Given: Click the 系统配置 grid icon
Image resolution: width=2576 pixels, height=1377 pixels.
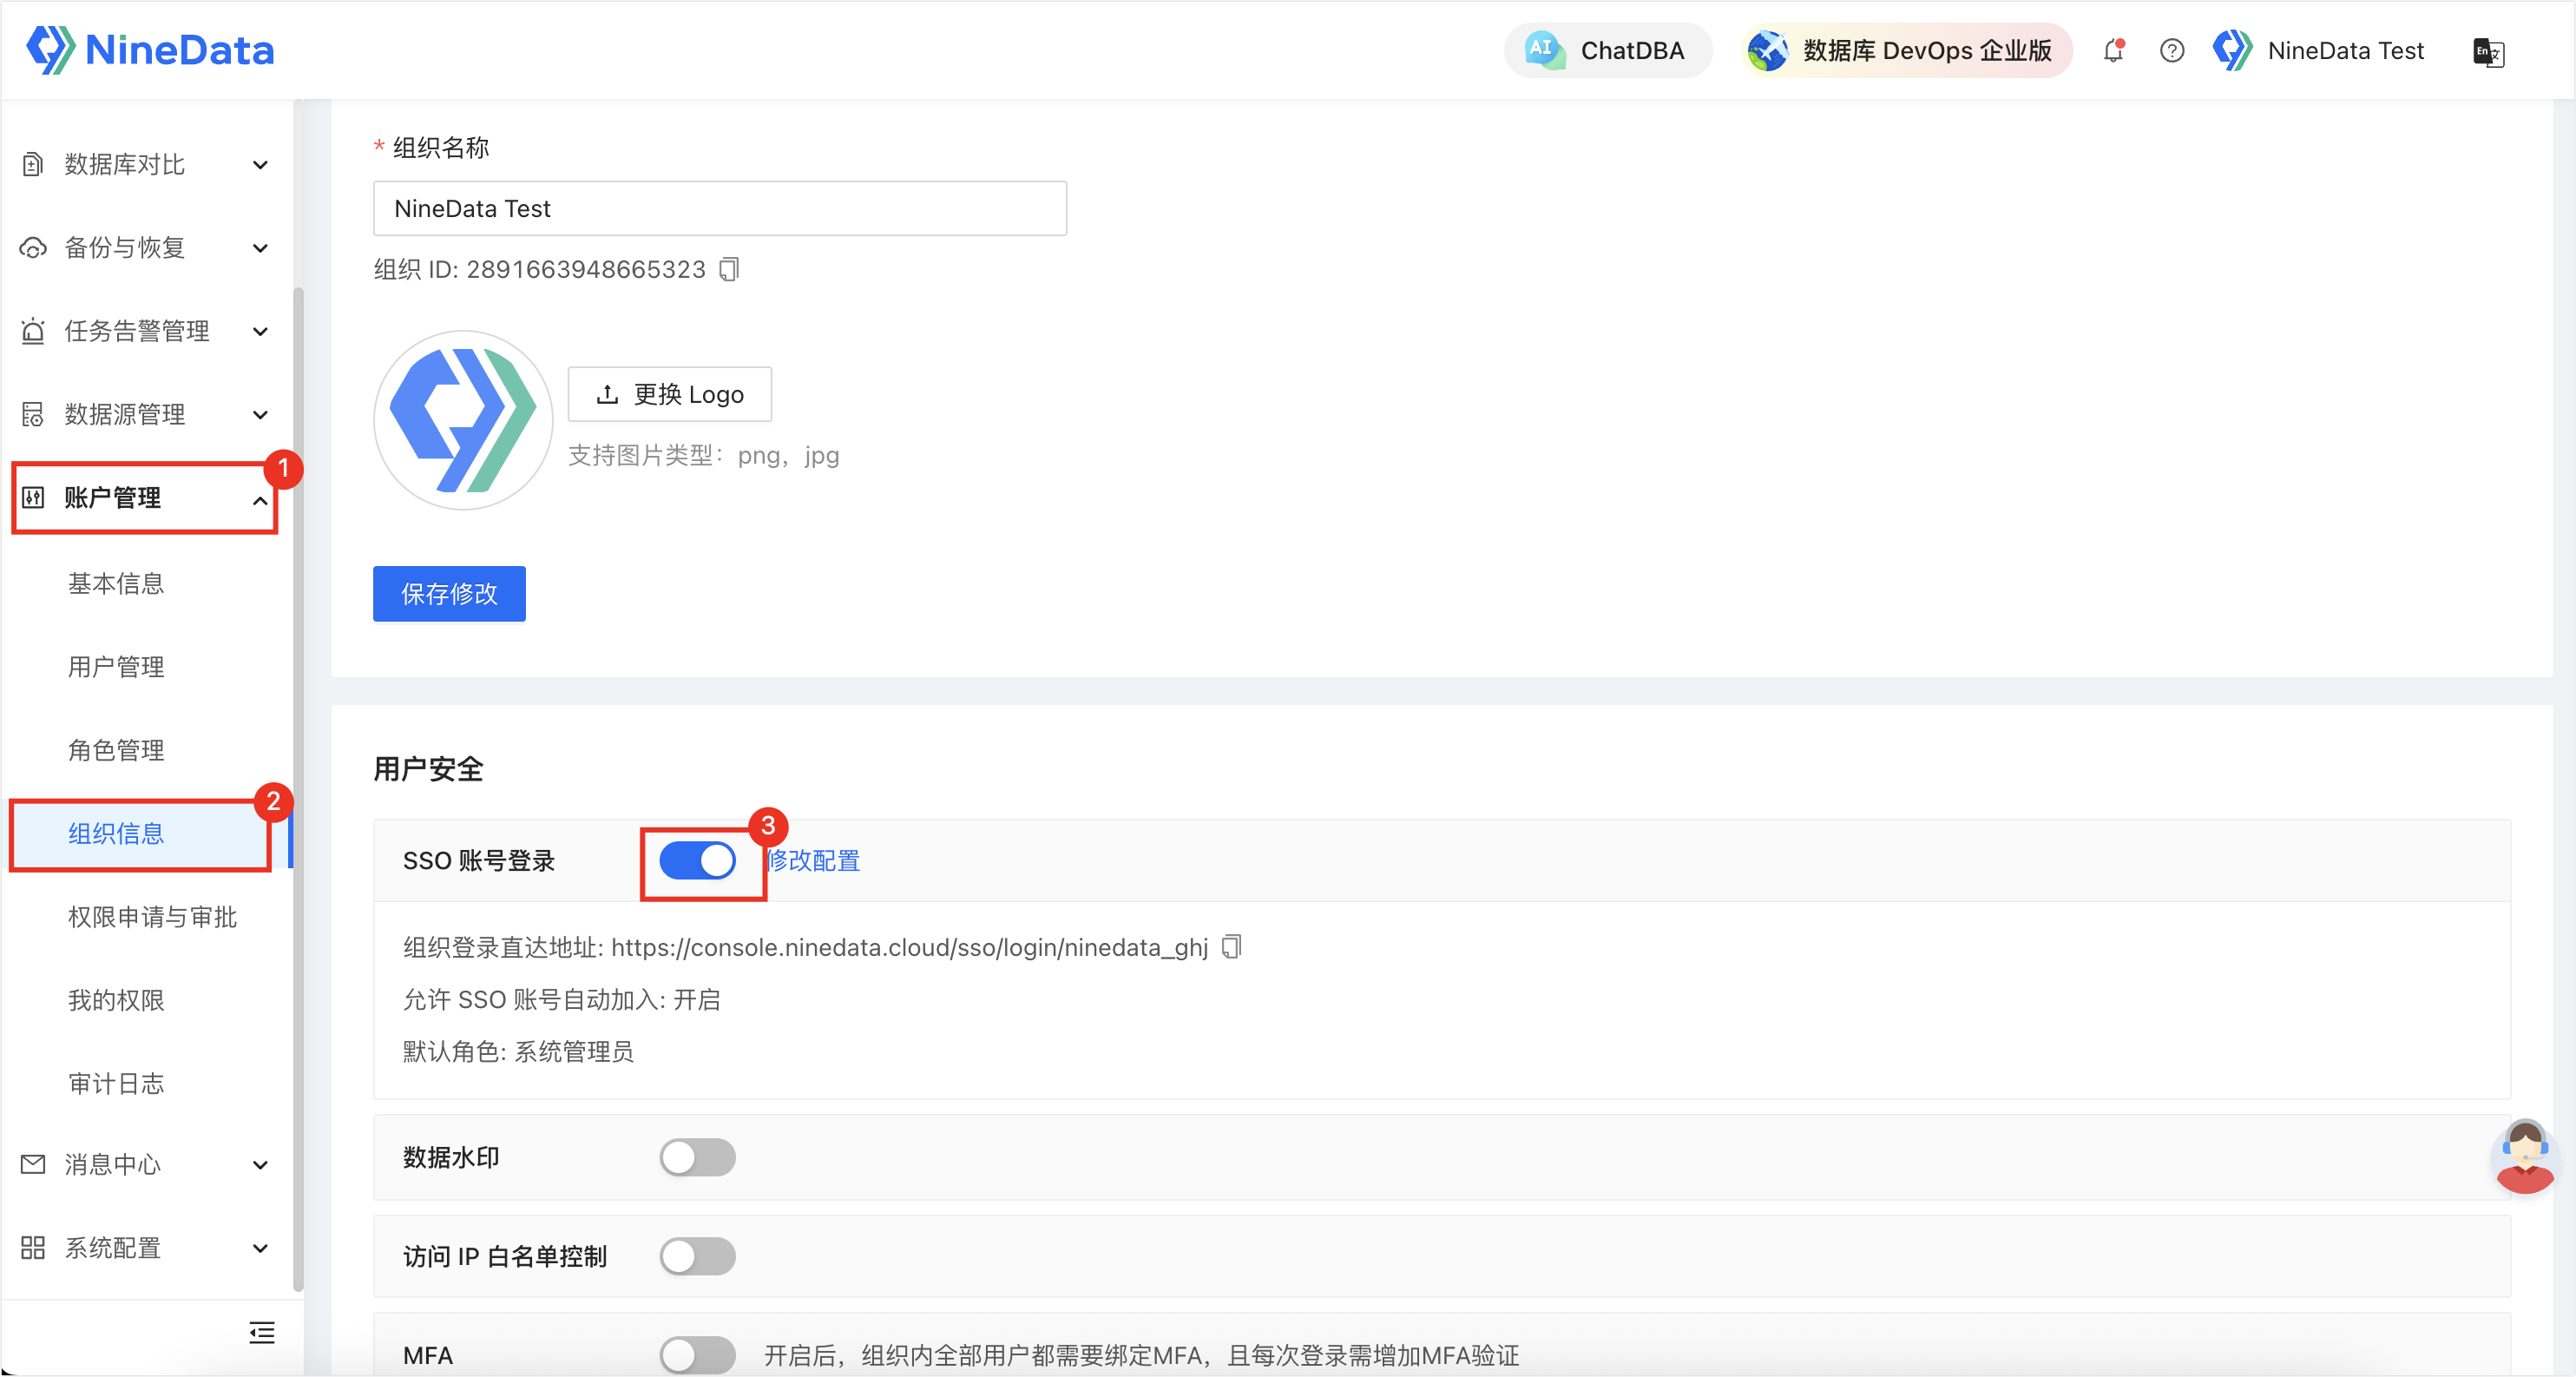Looking at the screenshot, I should [x=33, y=1247].
